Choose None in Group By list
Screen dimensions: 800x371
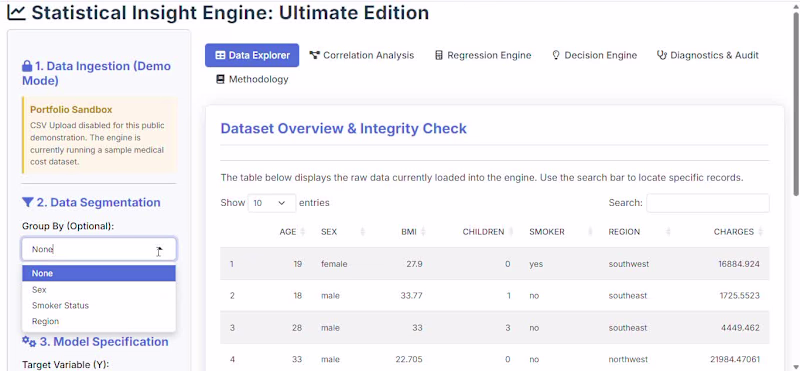[x=99, y=273]
